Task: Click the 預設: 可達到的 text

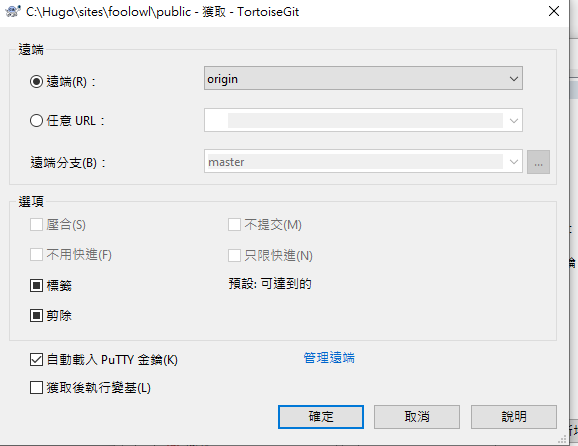Action: tap(270, 284)
